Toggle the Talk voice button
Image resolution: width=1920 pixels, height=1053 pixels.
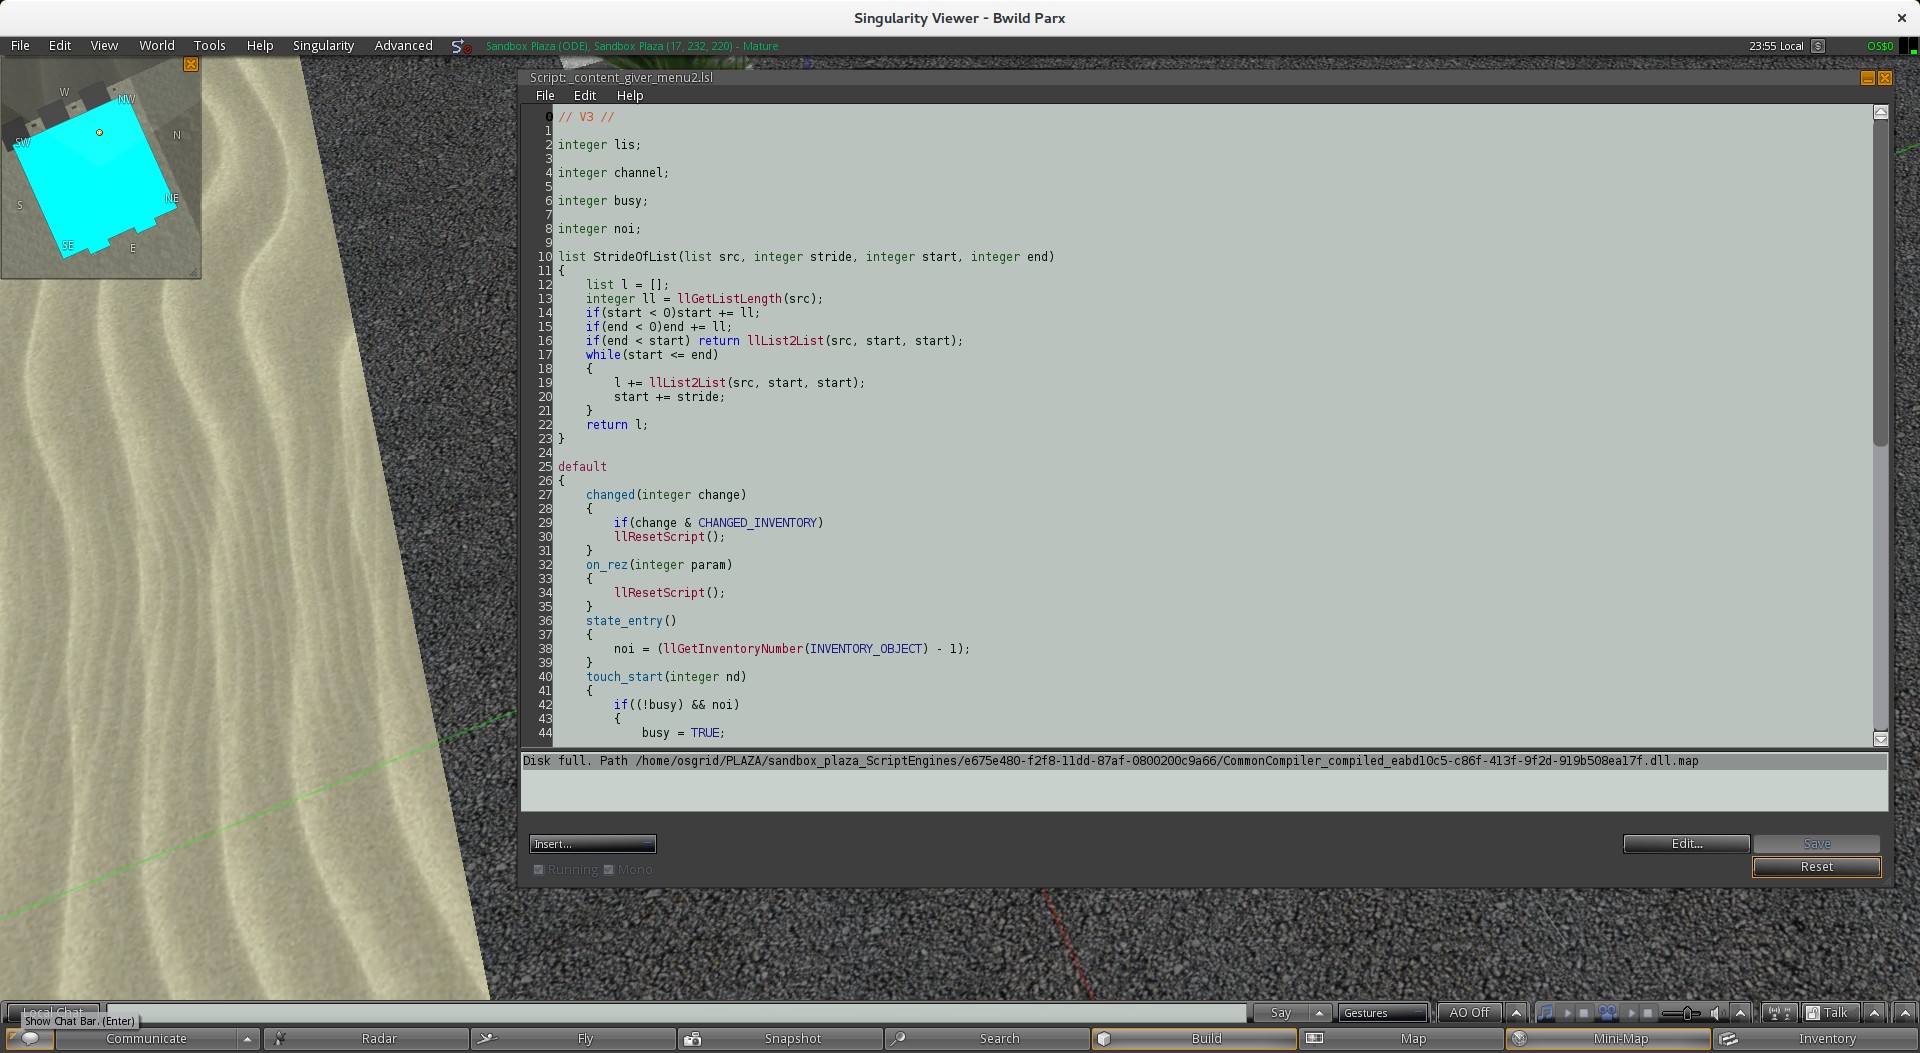coord(1830,1013)
